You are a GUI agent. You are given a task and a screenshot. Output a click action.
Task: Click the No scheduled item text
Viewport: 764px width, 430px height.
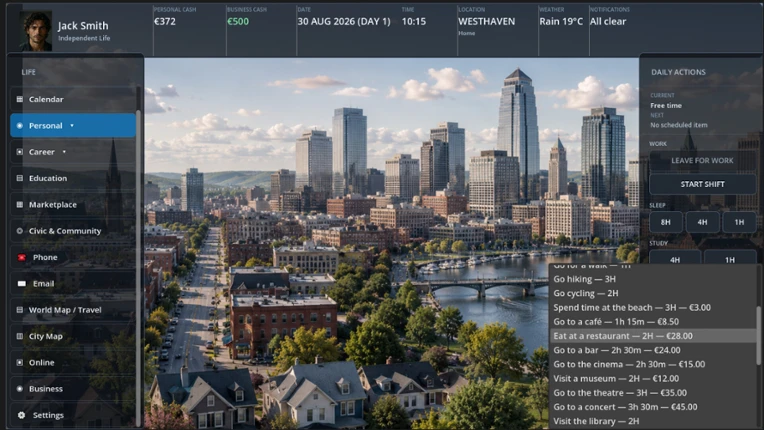click(x=679, y=125)
